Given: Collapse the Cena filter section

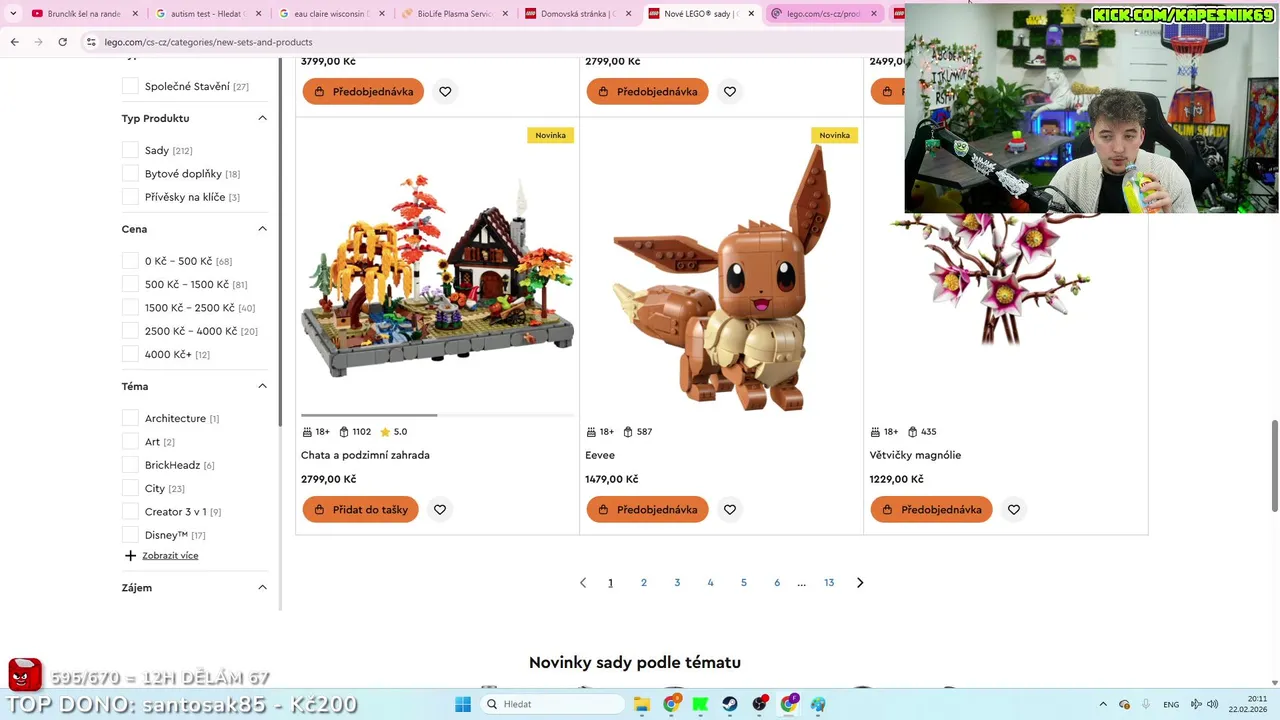Looking at the screenshot, I should coord(262,229).
